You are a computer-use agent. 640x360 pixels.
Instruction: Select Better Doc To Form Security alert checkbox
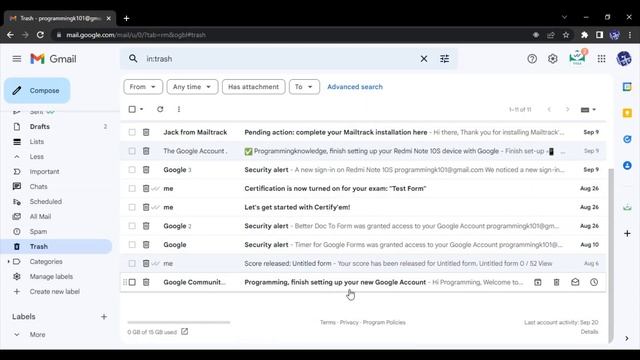(132, 226)
